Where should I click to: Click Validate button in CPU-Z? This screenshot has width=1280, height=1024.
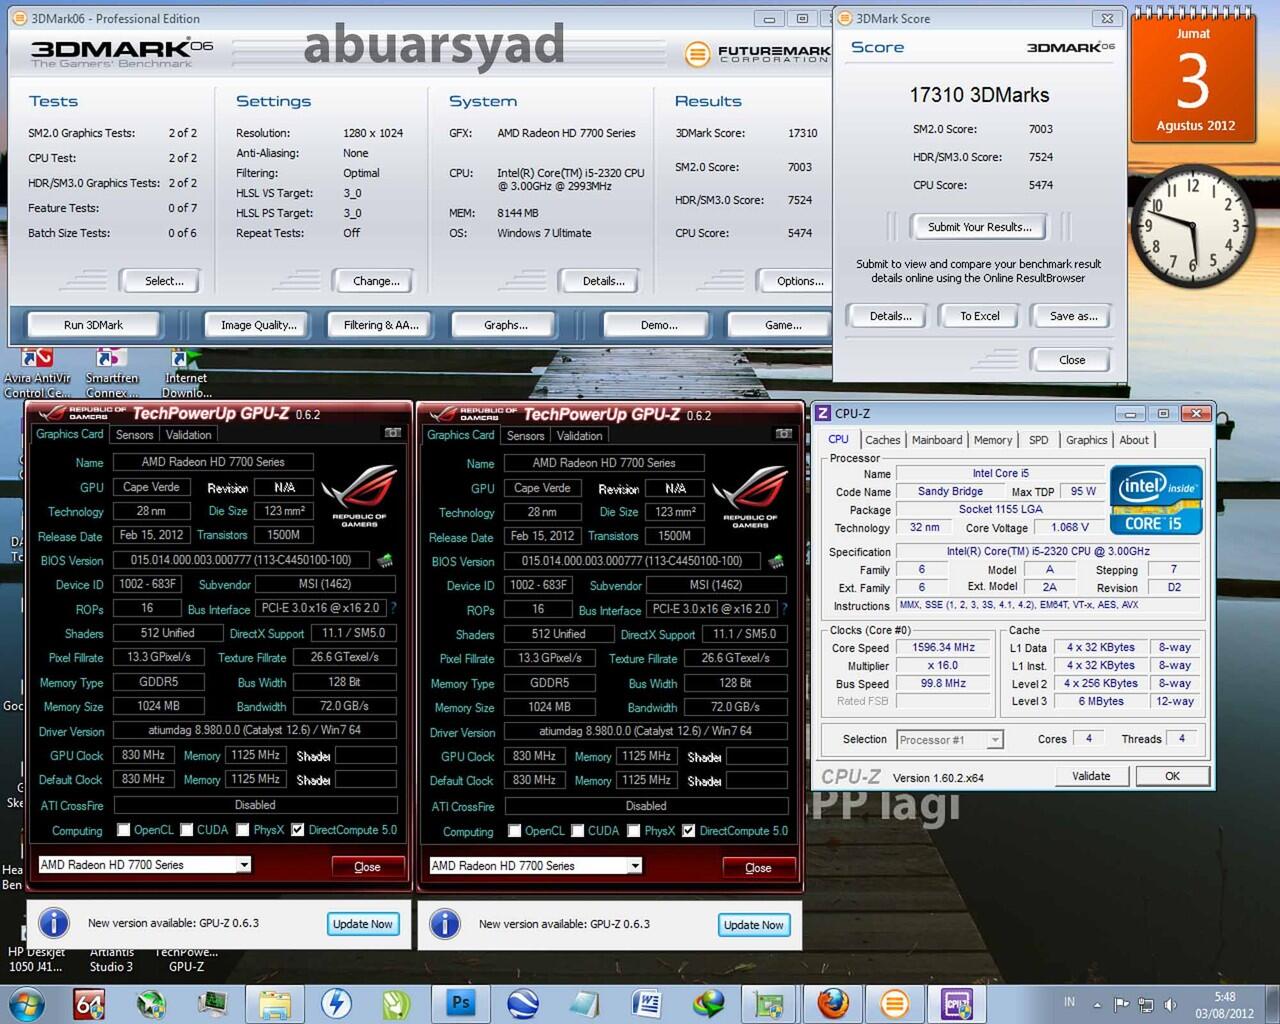(x=1091, y=776)
